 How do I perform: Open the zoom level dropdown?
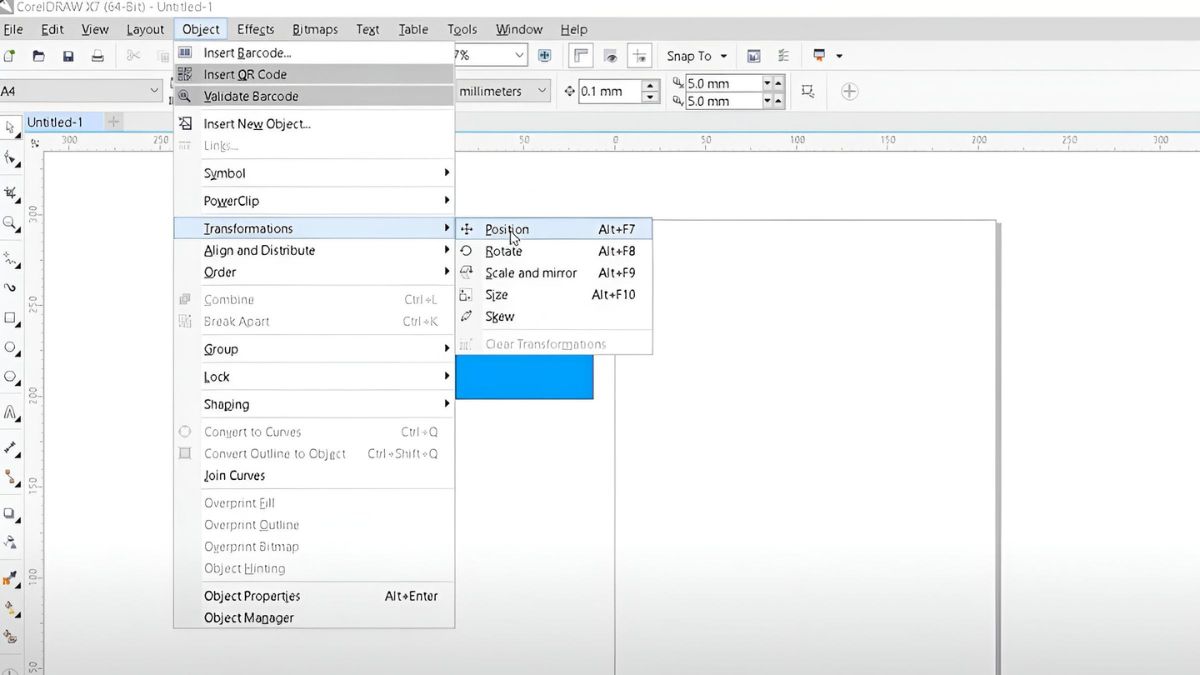click(519, 56)
